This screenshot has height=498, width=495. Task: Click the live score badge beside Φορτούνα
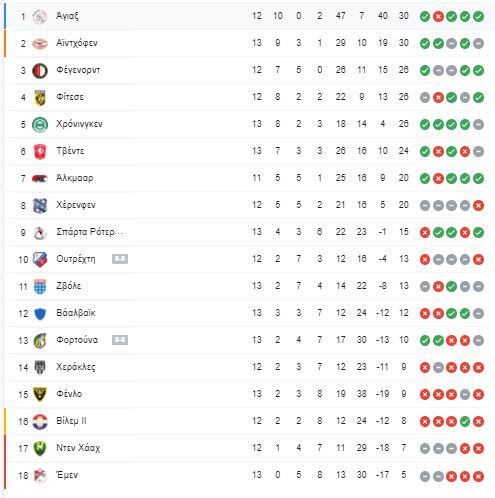(120, 340)
